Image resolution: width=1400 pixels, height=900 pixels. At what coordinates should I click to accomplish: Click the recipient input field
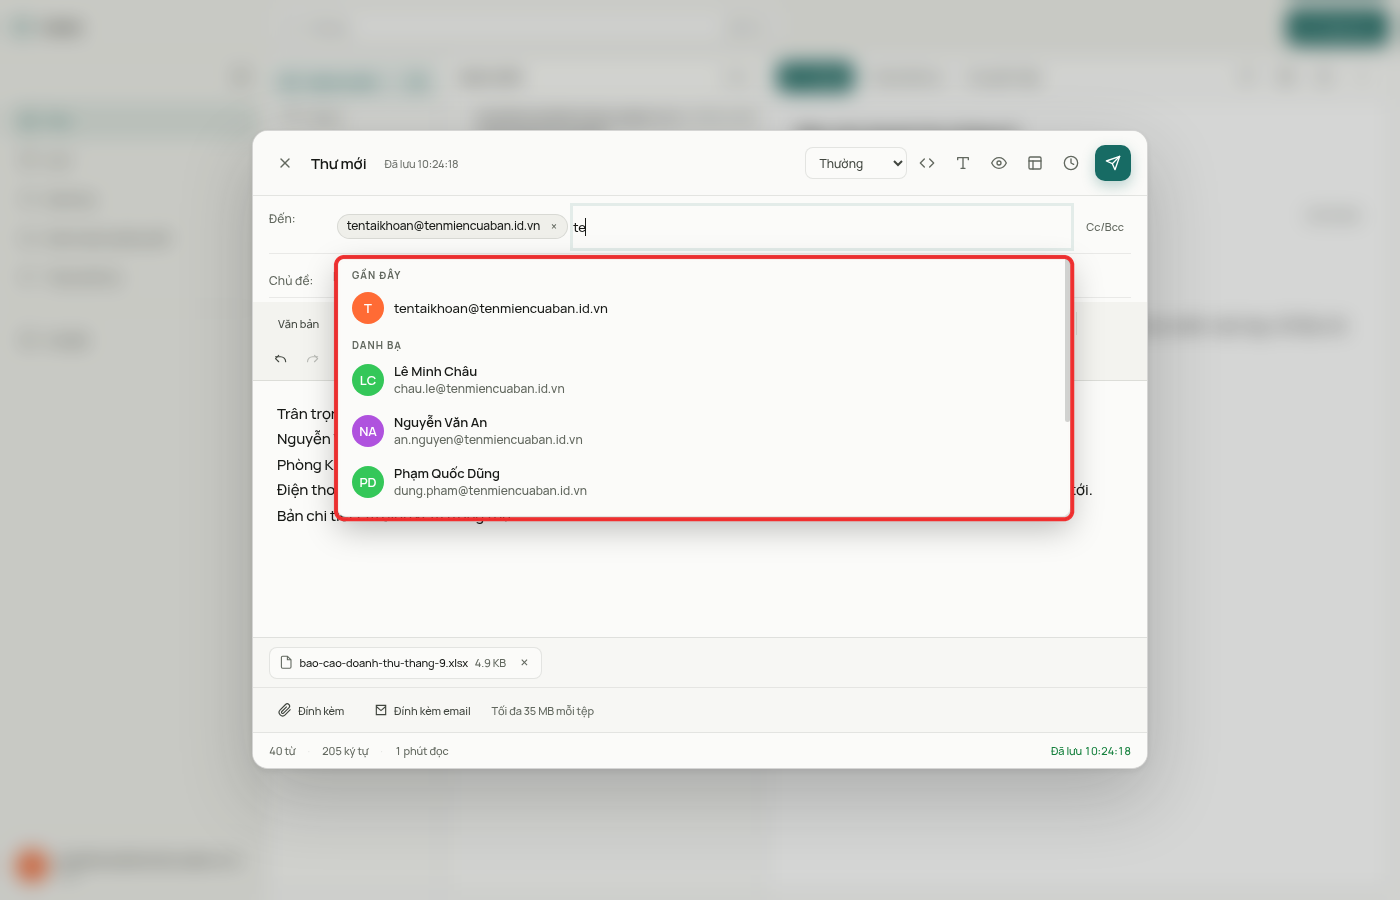[822, 227]
